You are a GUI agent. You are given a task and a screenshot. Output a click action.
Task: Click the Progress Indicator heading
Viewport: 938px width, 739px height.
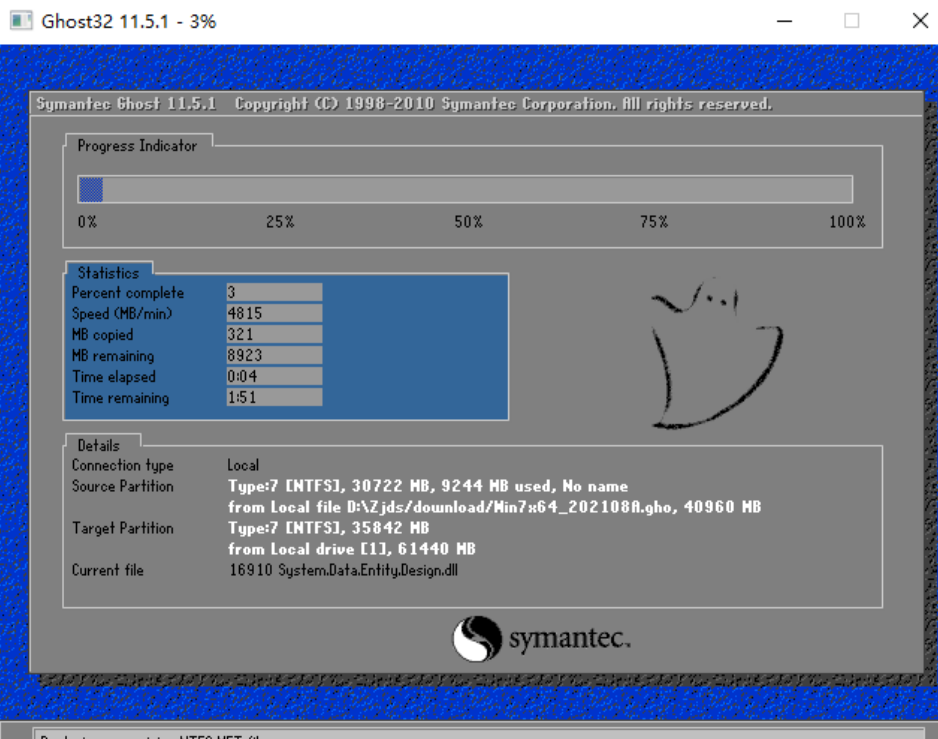tap(137, 146)
